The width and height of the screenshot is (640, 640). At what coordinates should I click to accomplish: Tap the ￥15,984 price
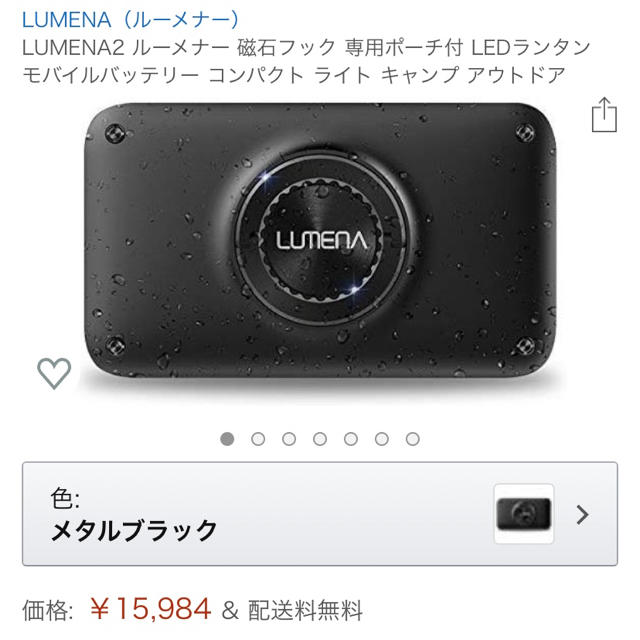coord(150,609)
